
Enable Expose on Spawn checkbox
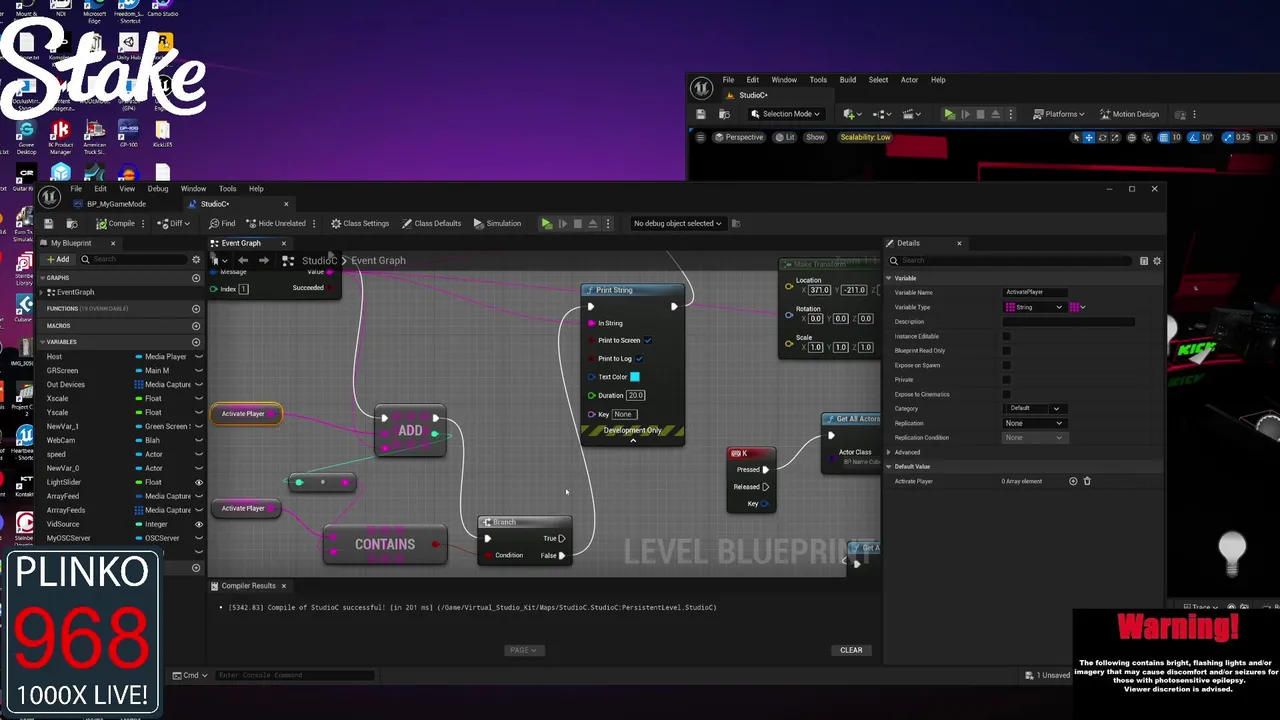(x=1006, y=365)
